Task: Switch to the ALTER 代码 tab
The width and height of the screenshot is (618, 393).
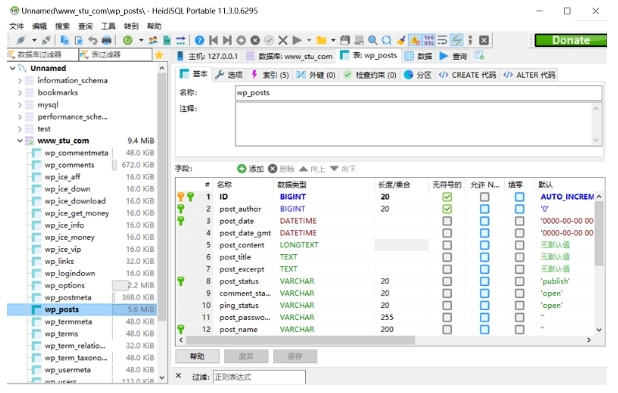Action: point(529,75)
